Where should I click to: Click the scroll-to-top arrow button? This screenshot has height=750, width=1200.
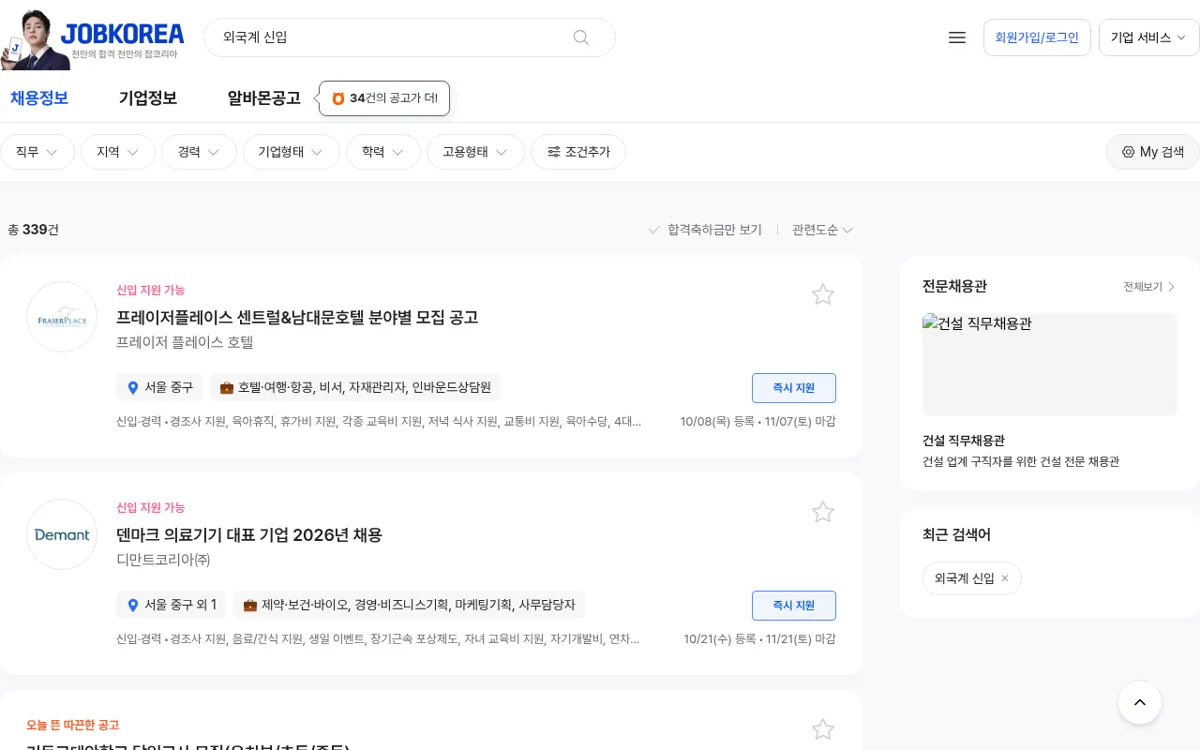point(1140,703)
